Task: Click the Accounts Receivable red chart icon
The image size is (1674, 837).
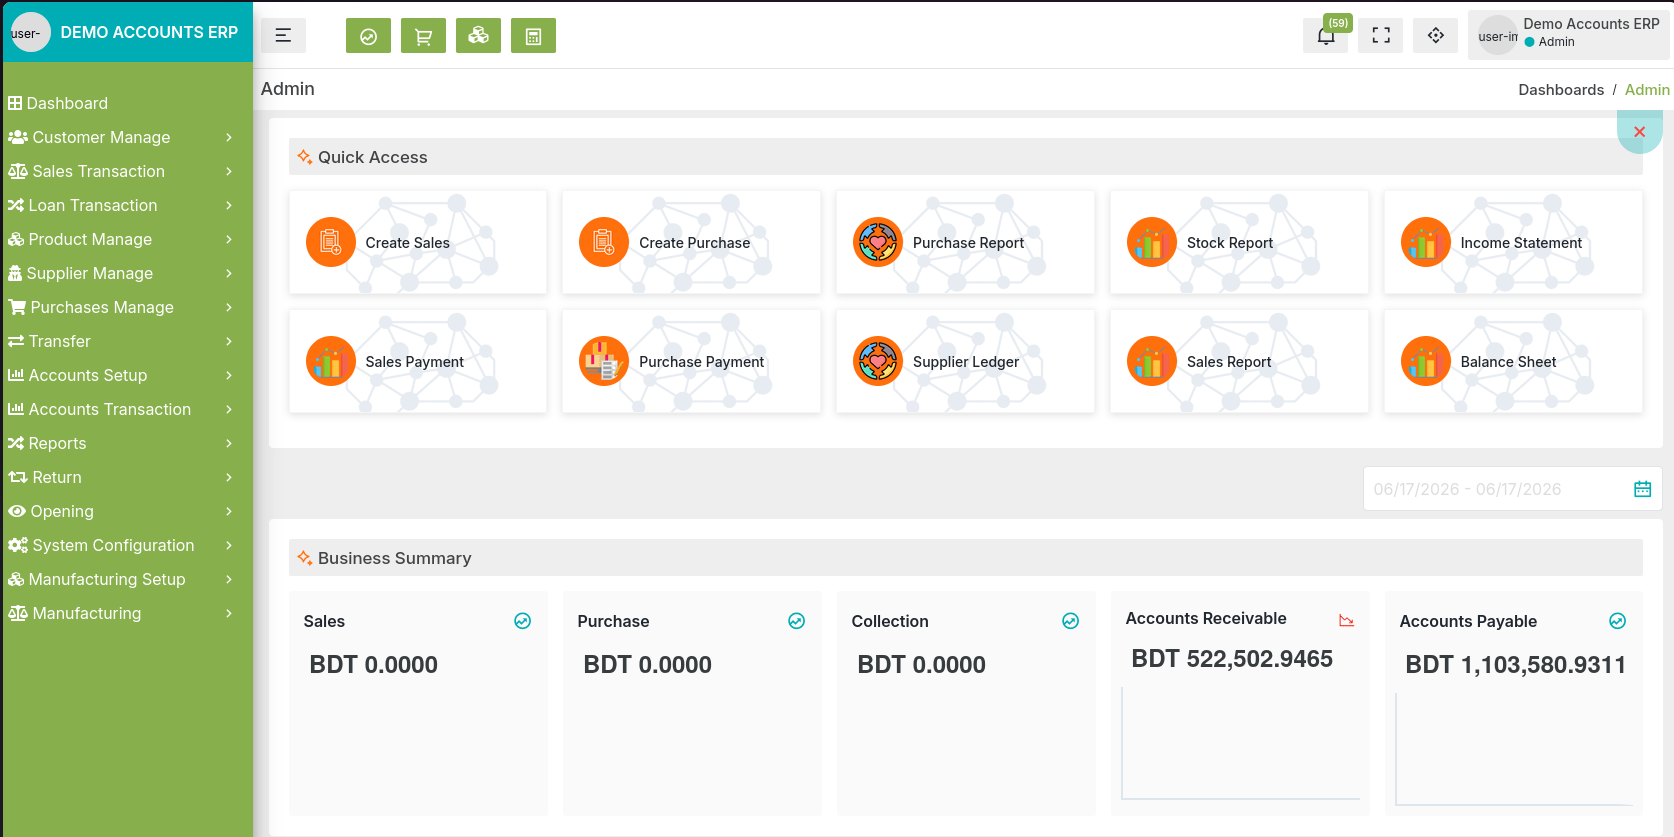Action: [1347, 620]
